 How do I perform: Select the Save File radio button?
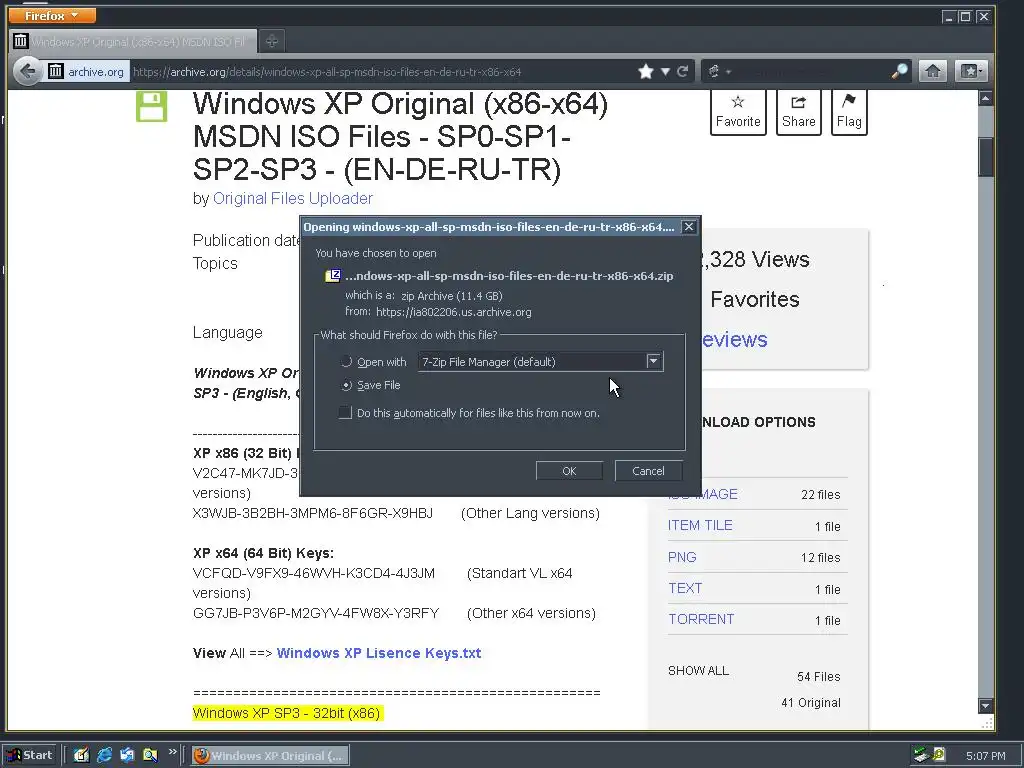(x=347, y=385)
